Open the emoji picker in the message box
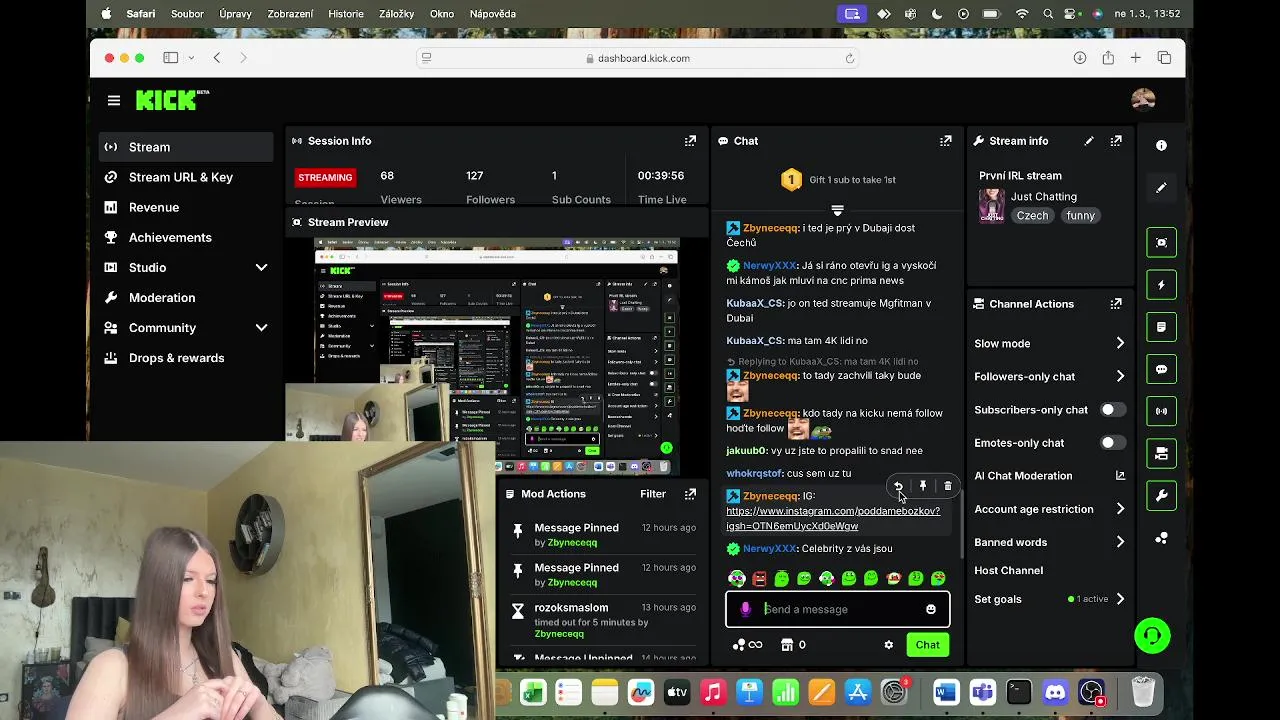The height and width of the screenshot is (720, 1280). coord(931,609)
